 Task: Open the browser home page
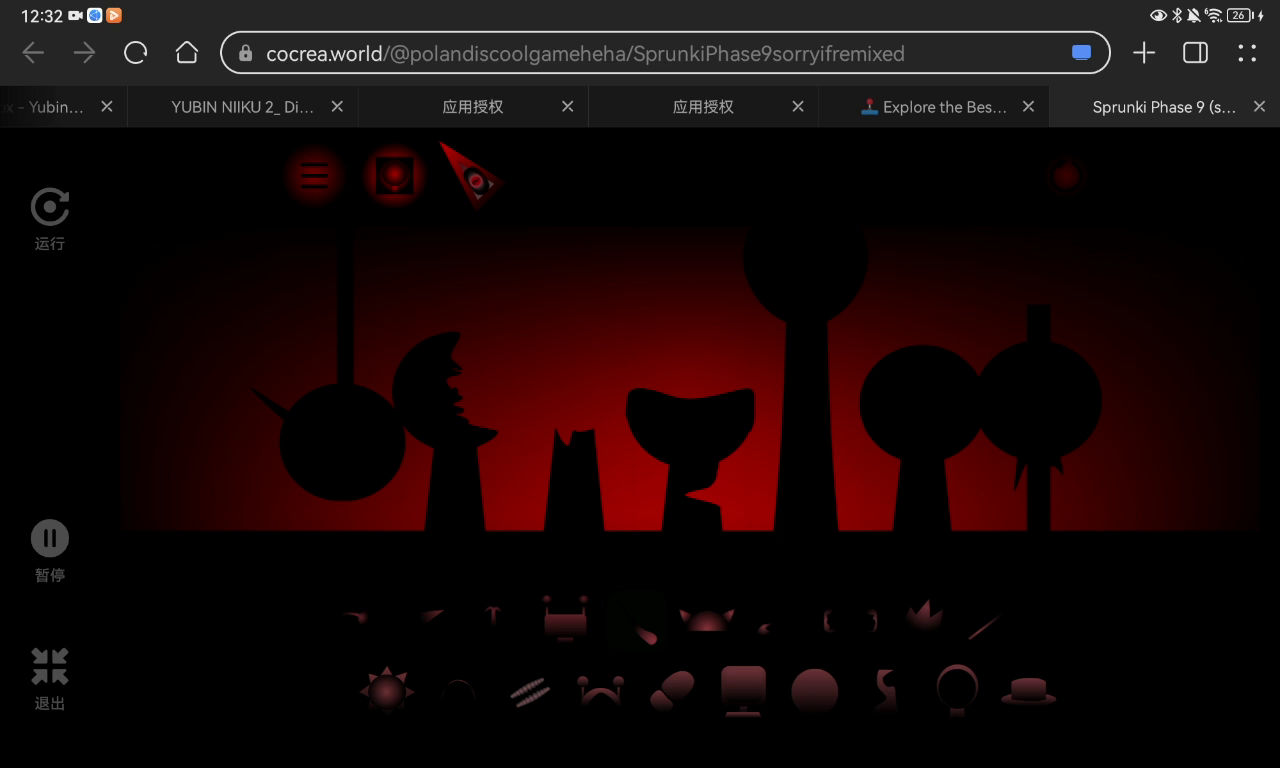(187, 53)
